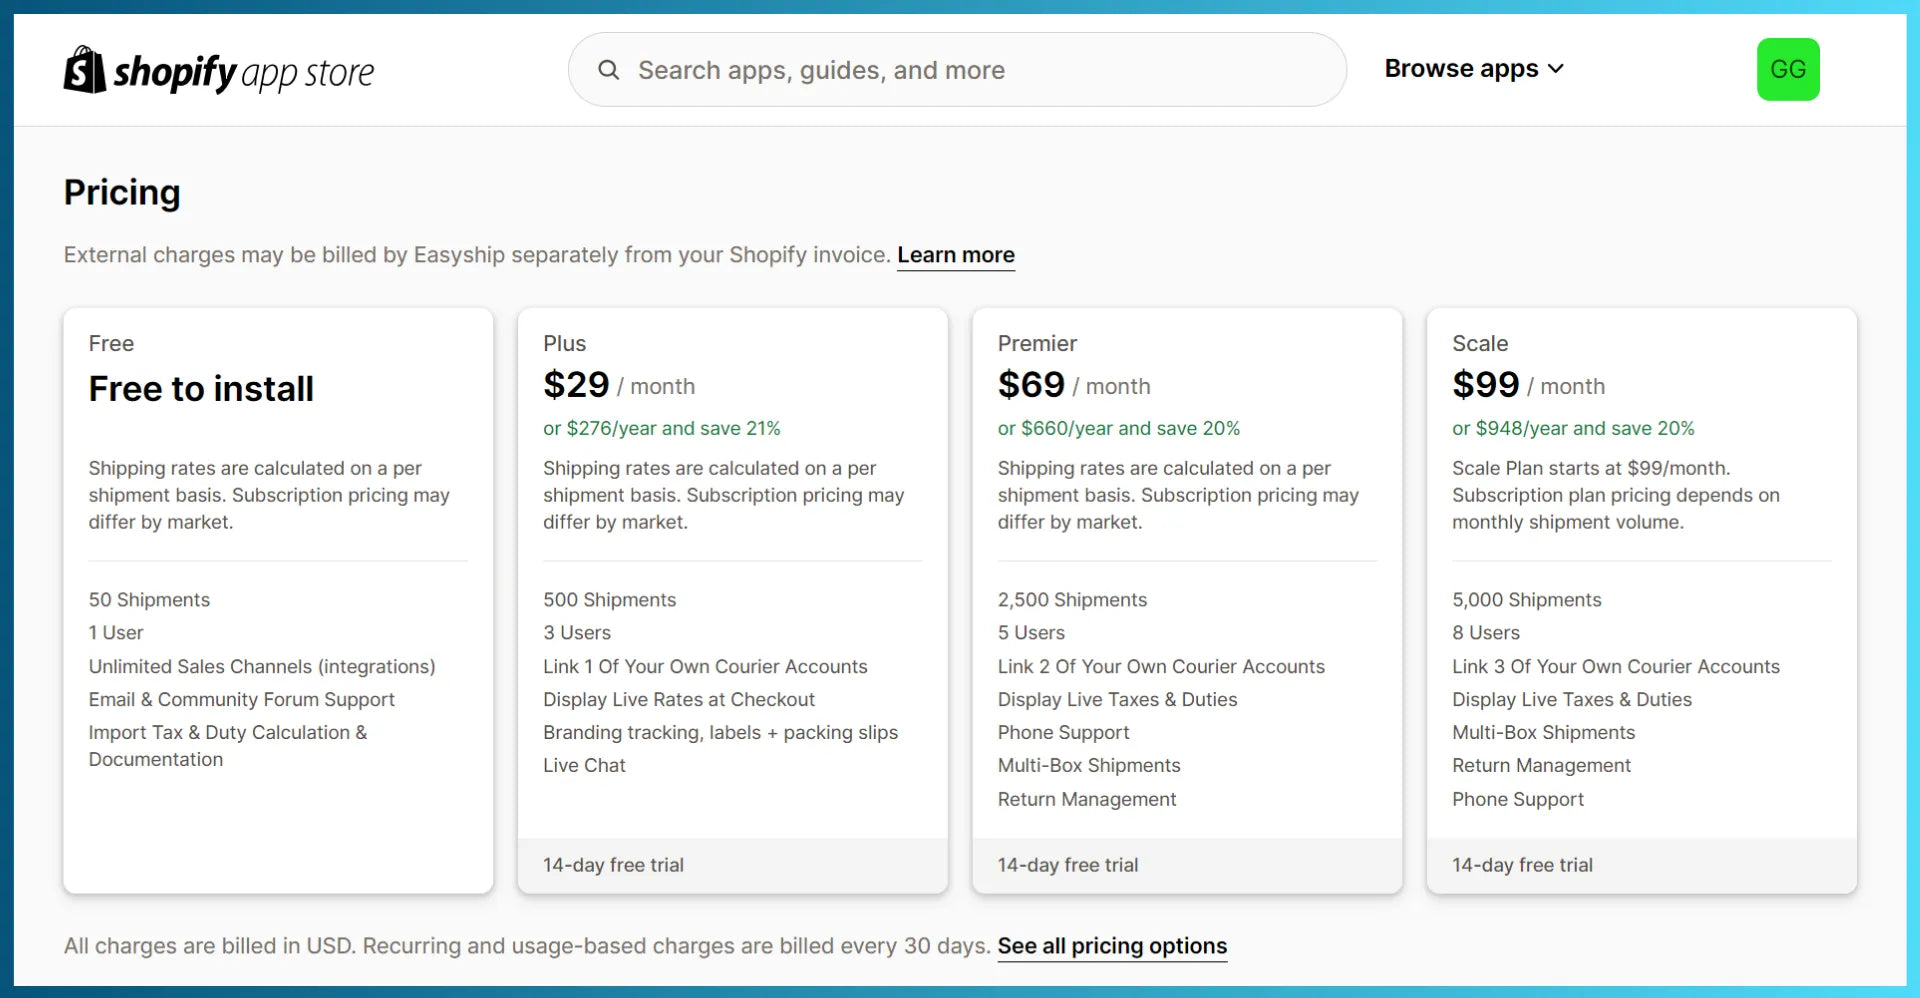Screen dimensions: 1920x998
Task: Click the External charges notice text
Action: click(x=477, y=255)
